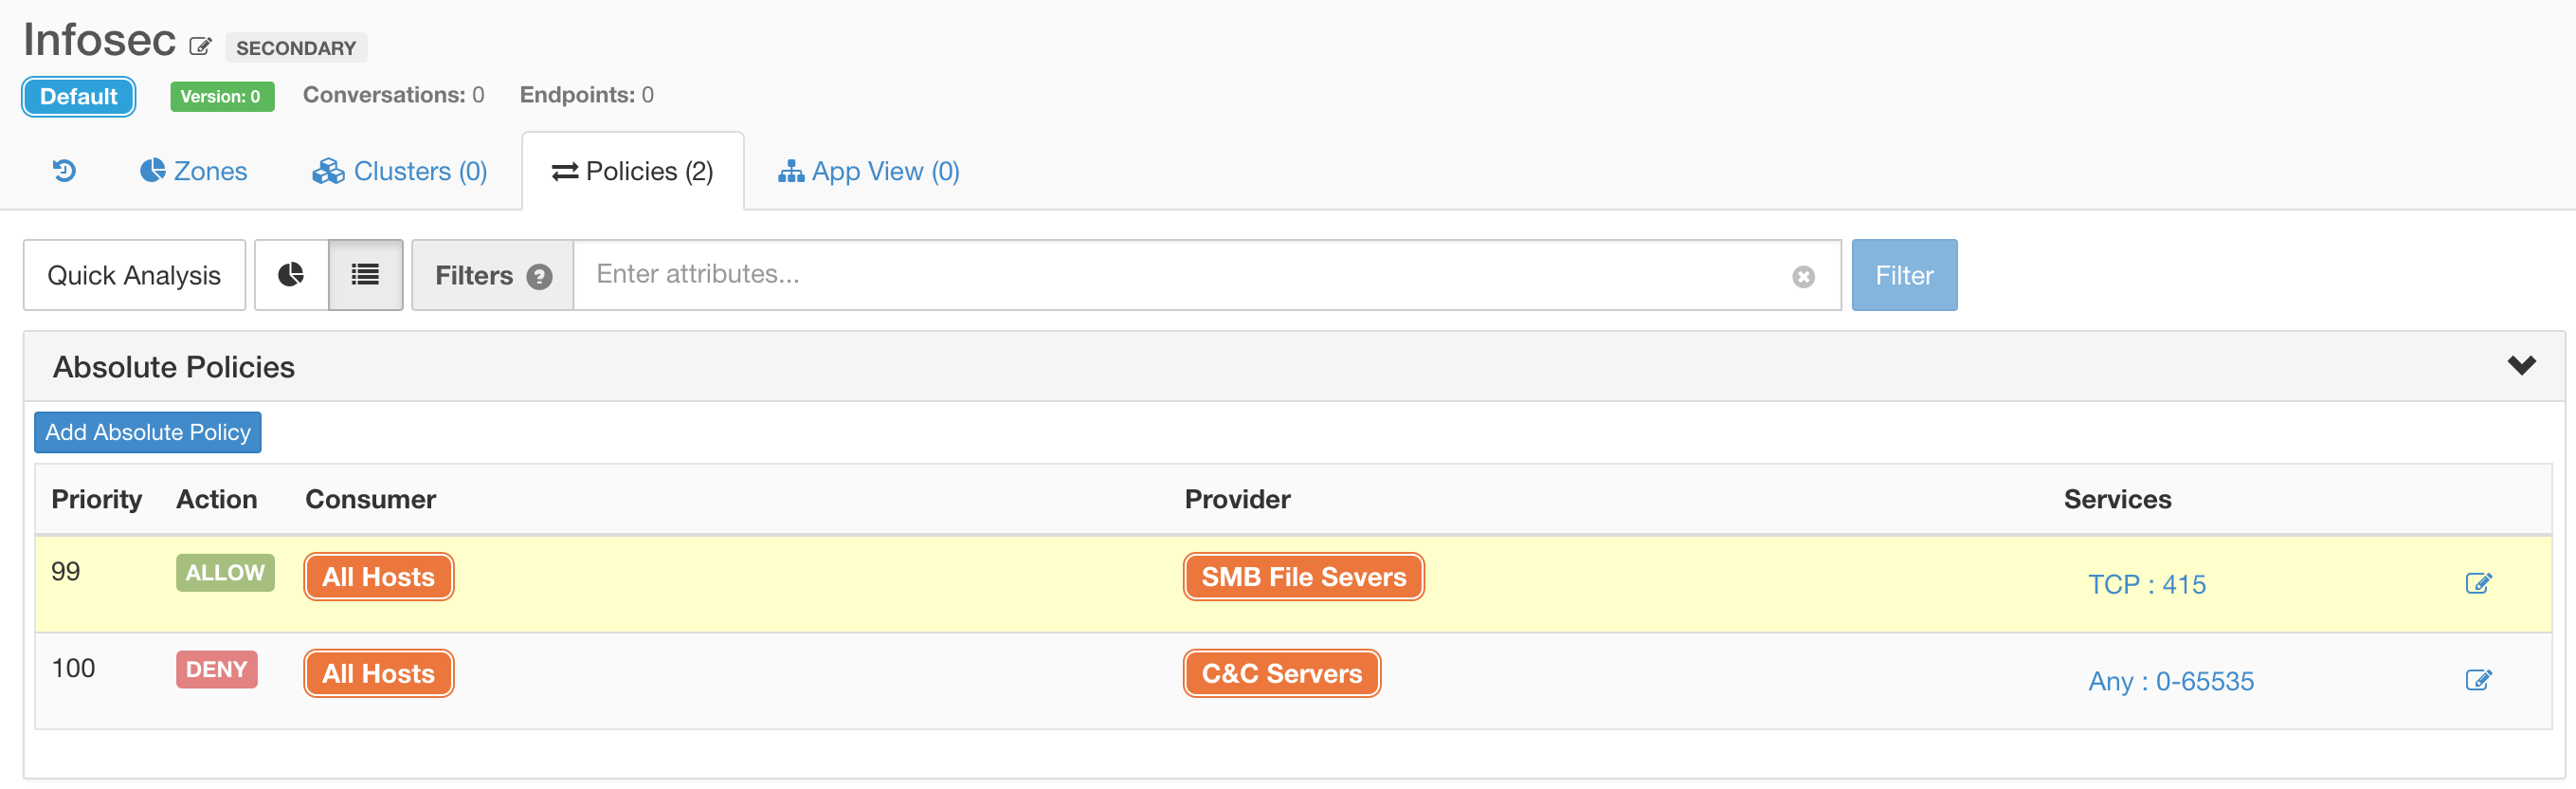Switch to pie chart view

click(291, 275)
